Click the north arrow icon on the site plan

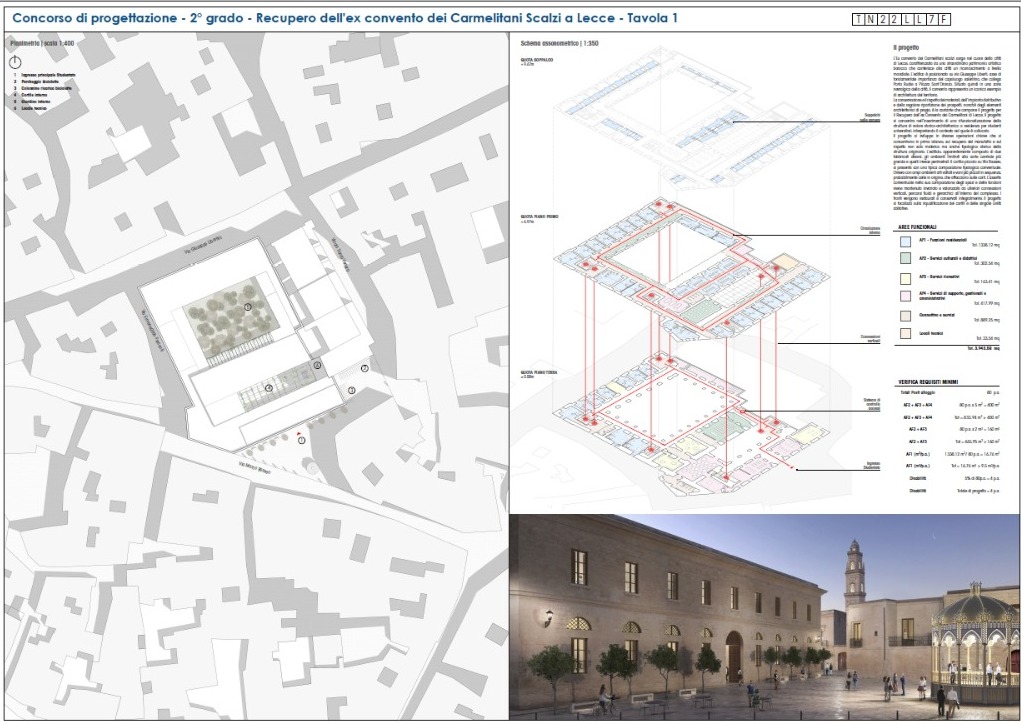[15, 62]
